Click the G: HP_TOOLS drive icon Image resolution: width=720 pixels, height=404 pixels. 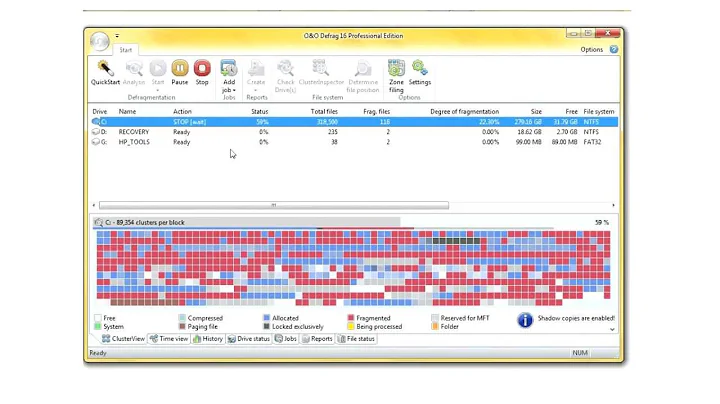tap(96, 142)
